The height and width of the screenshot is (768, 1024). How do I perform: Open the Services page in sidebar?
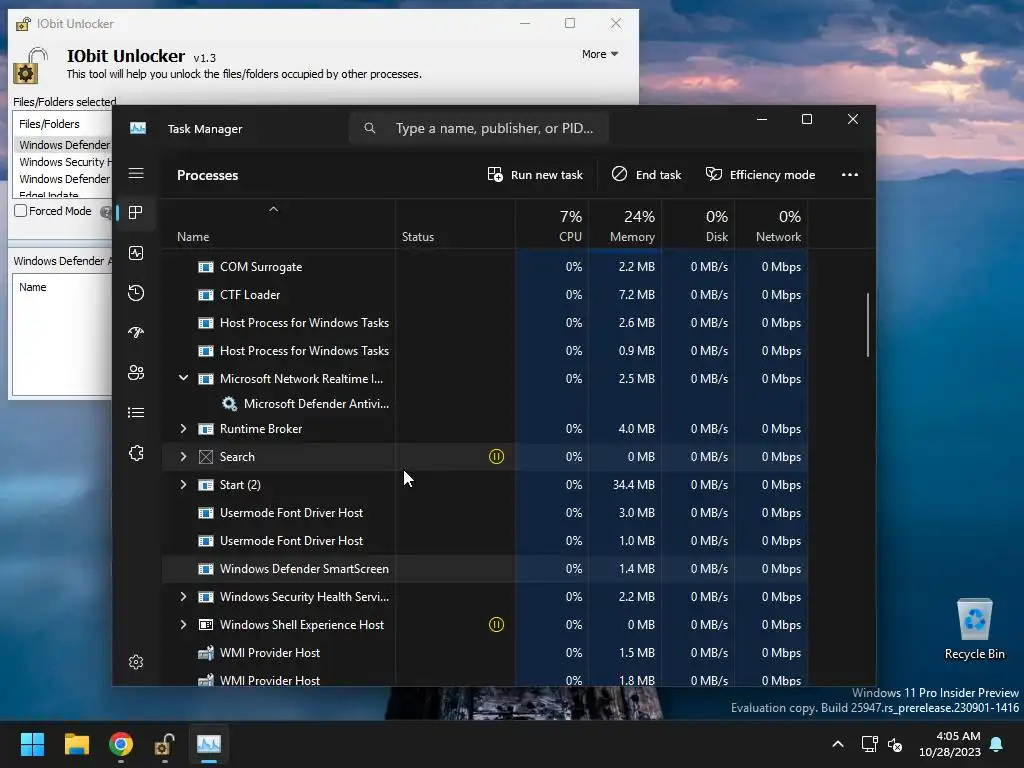(x=136, y=453)
